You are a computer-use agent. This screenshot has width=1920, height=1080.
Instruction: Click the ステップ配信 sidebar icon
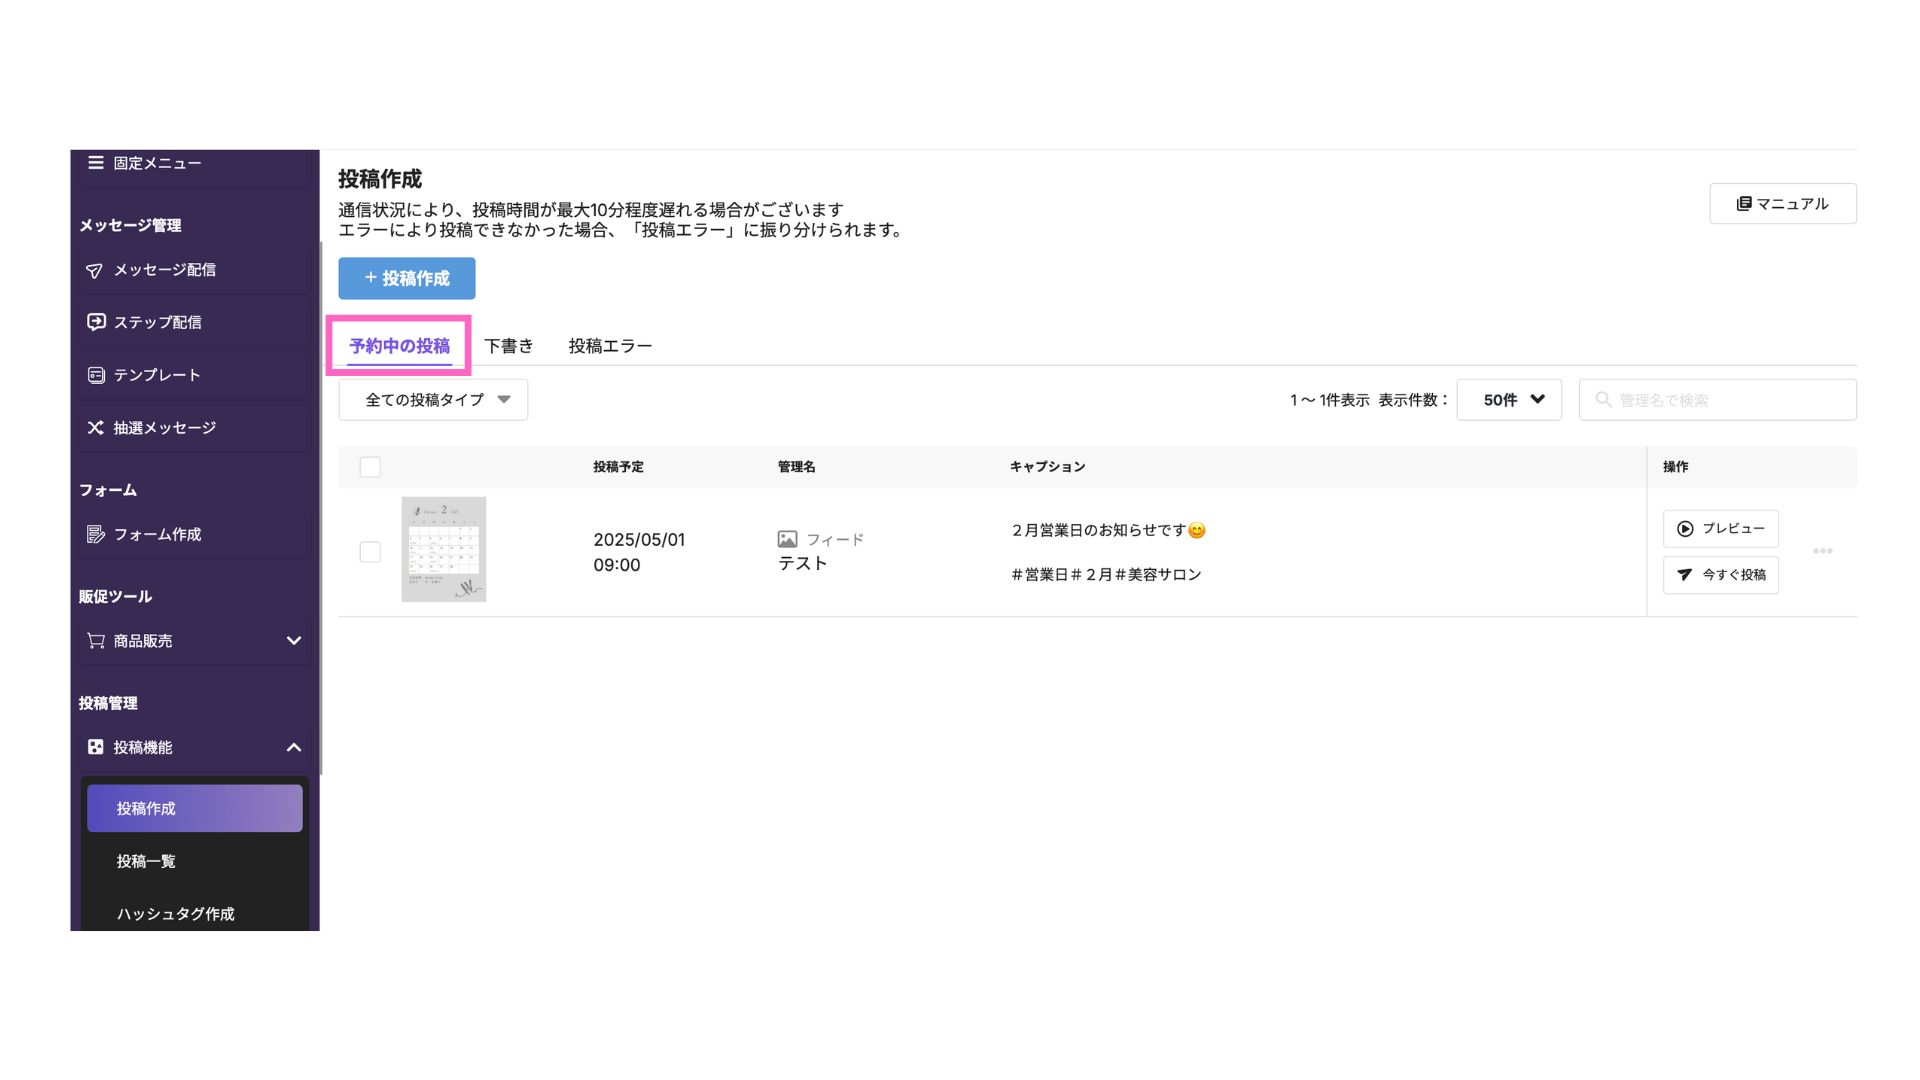tap(96, 322)
